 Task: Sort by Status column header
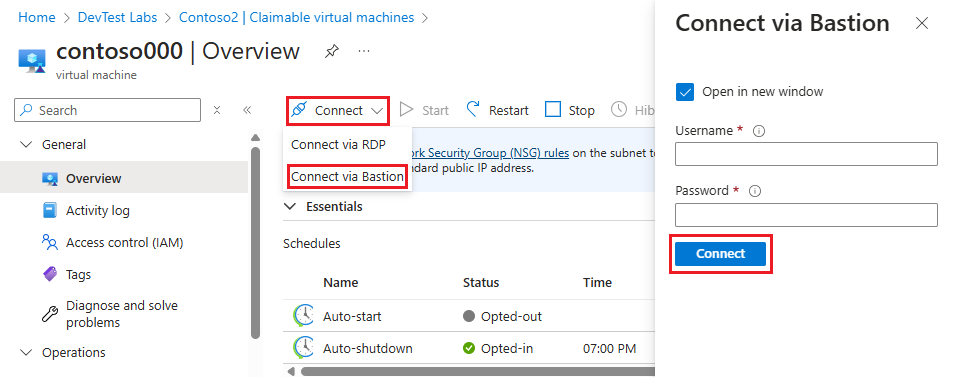(481, 283)
